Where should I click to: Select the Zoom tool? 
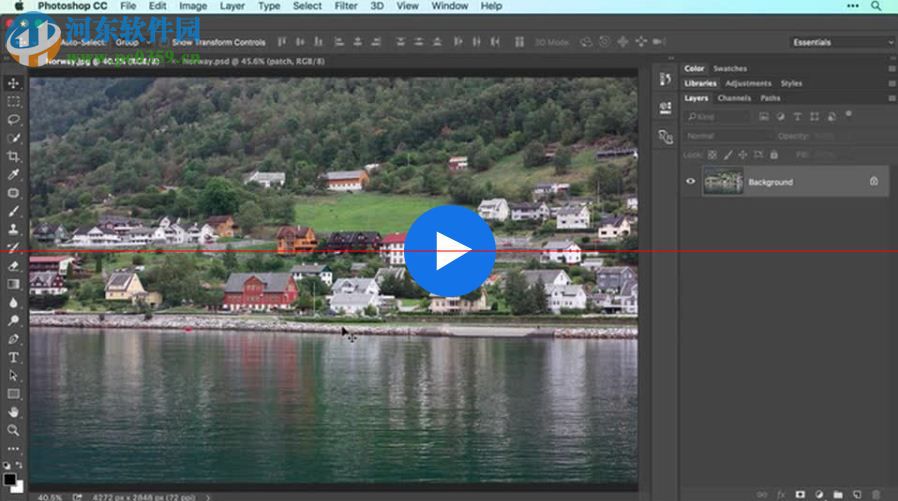[x=13, y=430]
